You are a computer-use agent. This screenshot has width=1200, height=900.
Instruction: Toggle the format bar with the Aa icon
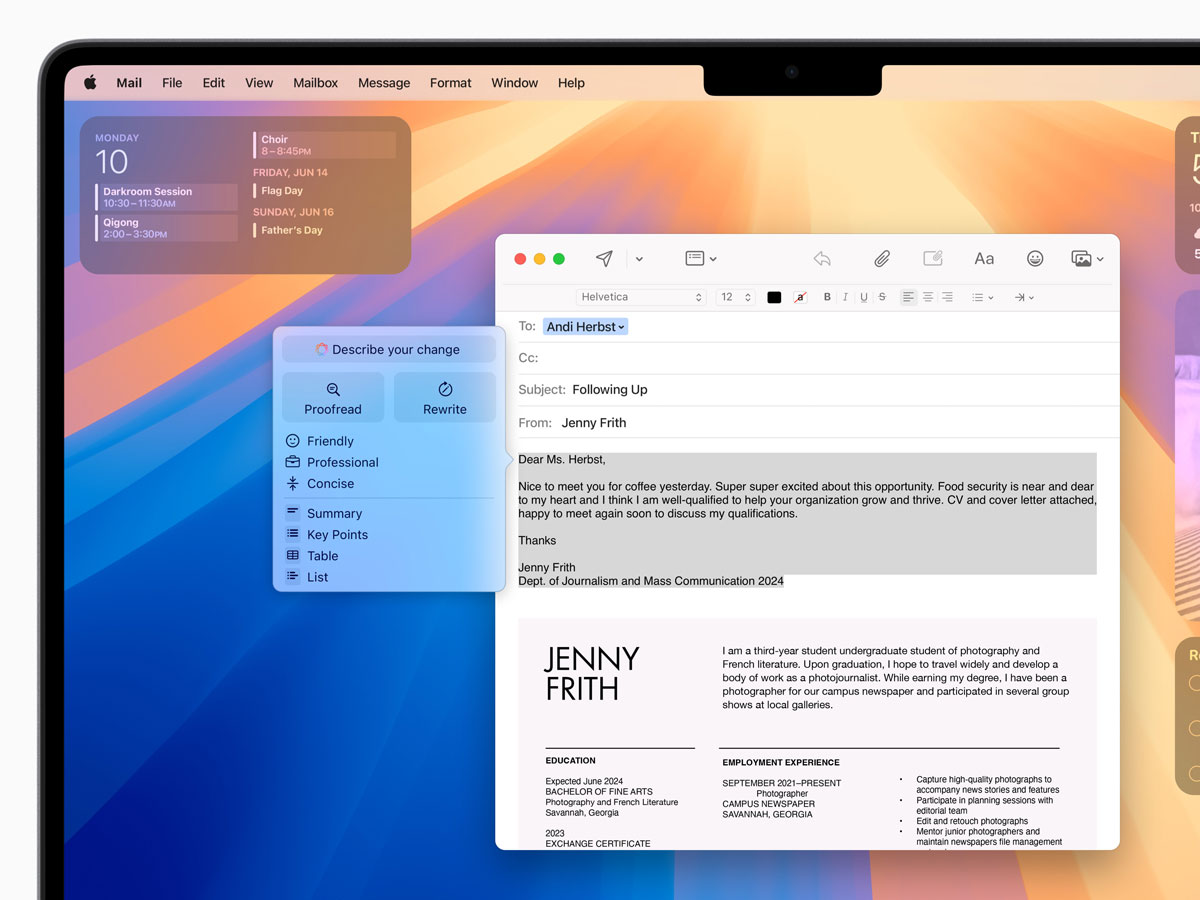click(x=984, y=259)
